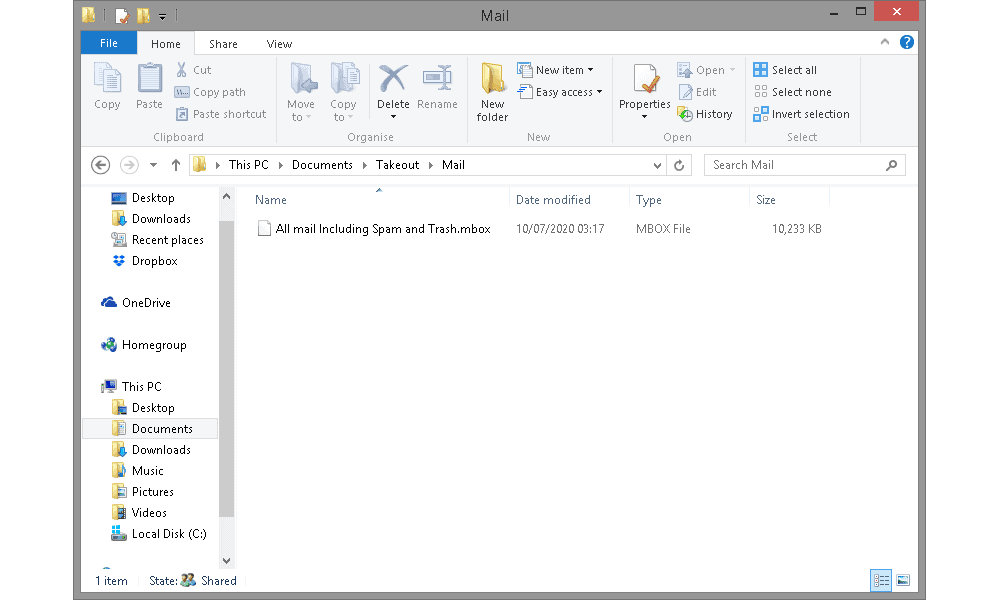Viewport: 1000px width, 600px height.
Task: Click Copy path in the ribbon
Action: coord(210,92)
